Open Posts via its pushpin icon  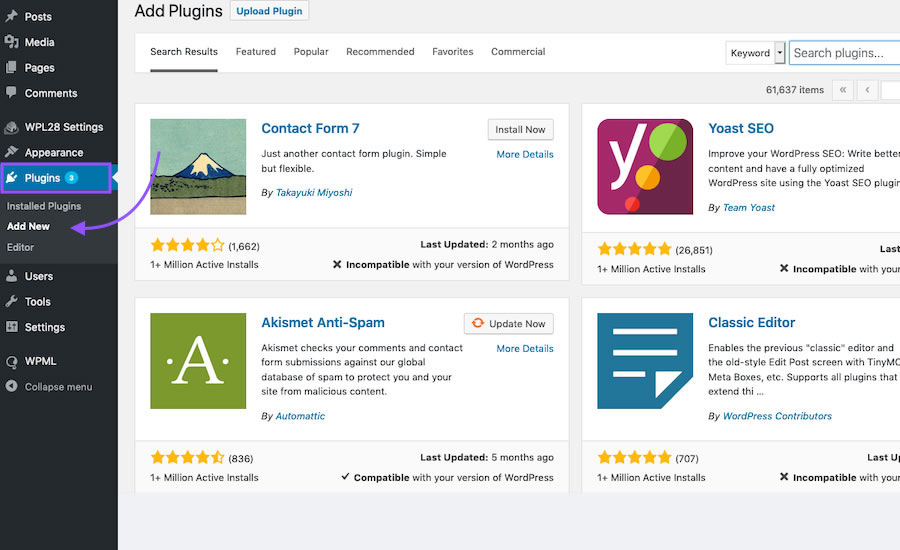11,17
